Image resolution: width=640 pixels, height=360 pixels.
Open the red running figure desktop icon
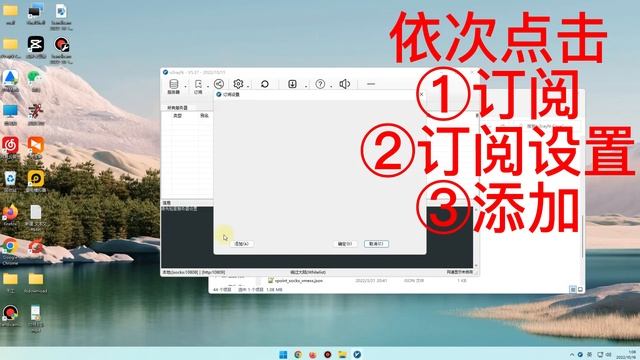click(36, 111)
